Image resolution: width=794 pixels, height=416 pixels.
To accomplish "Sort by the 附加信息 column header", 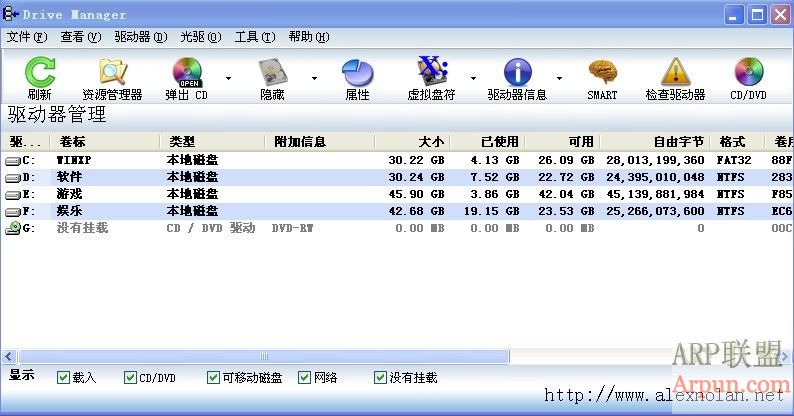I will (320, 142).
